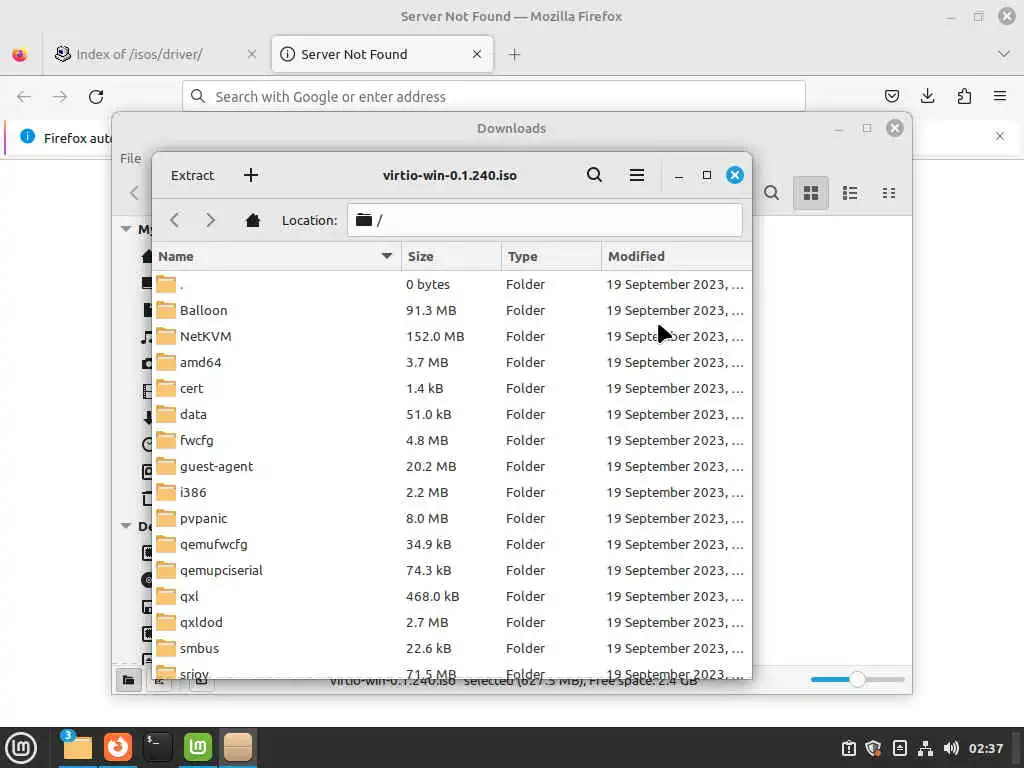Image resolution: width=1024 pixels, height=768 pixels.
Task: Adjust the Downloads zoom slider
Action: coord(857,679)
